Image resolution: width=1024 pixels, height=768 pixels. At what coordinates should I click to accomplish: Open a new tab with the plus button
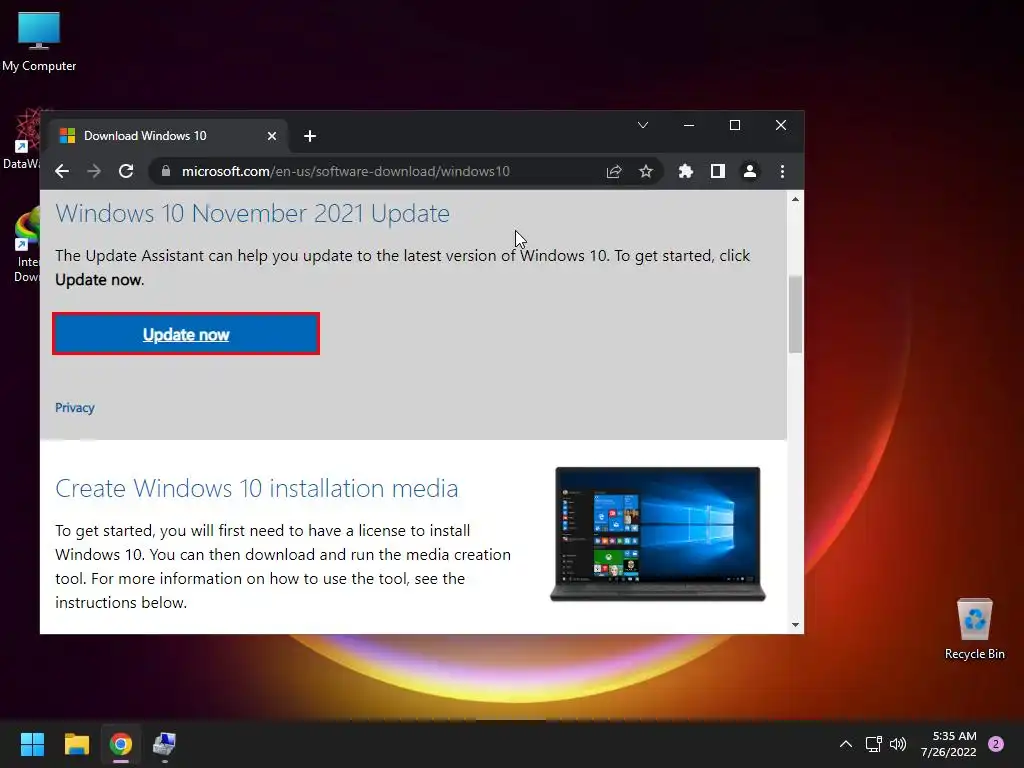click(x=310, y=136)
